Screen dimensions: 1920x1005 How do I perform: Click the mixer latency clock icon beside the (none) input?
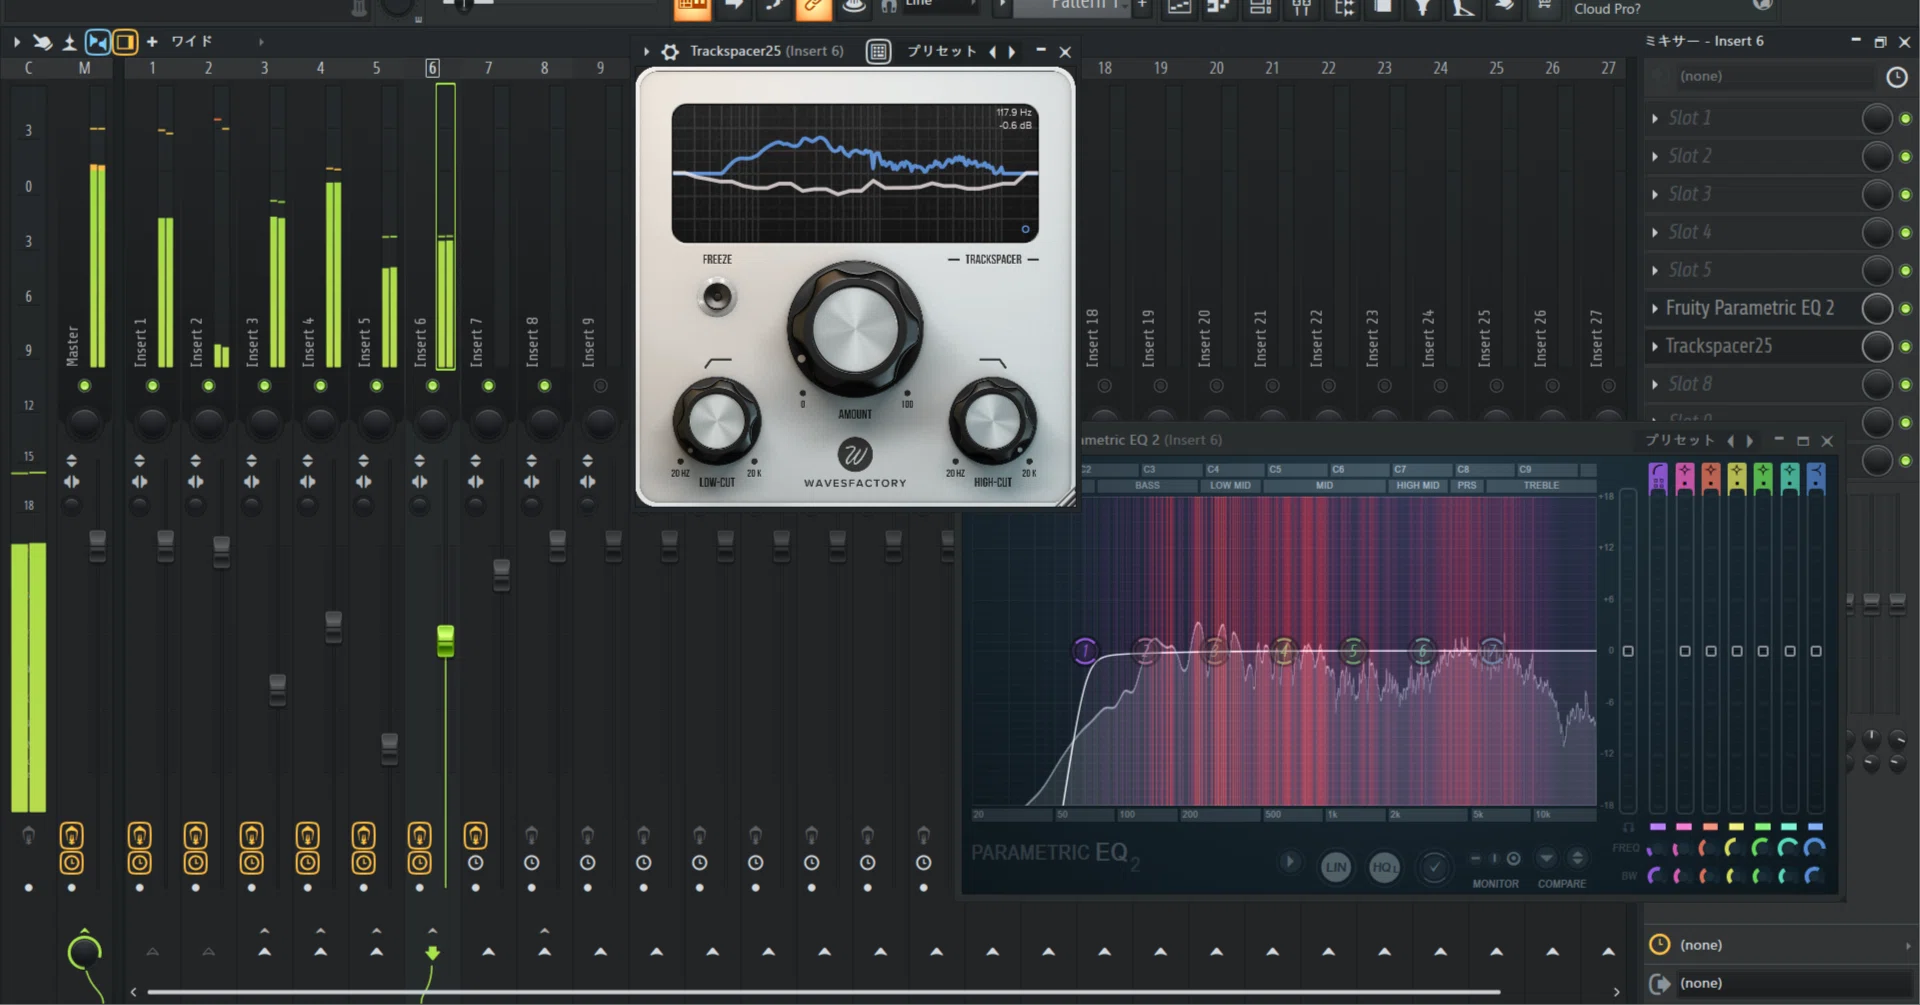(1896, 77)
